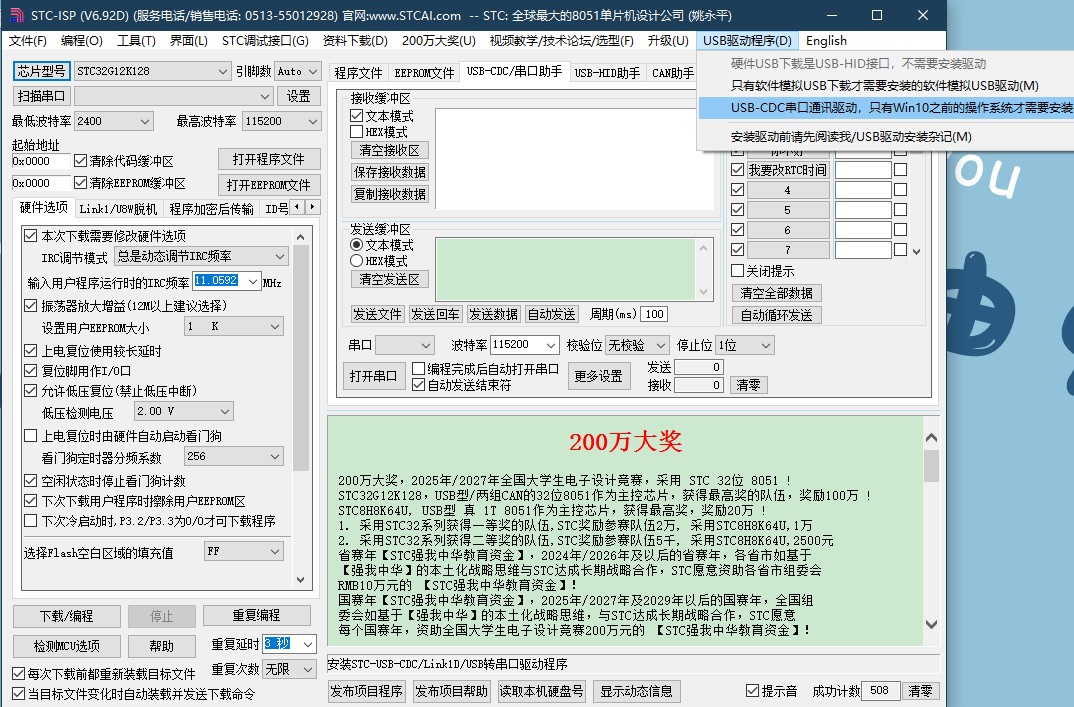Expand the 最低波特率 2400 dropdown
Image resolution: width=1074 pixels, height=707 pixels.
(145, 121)
